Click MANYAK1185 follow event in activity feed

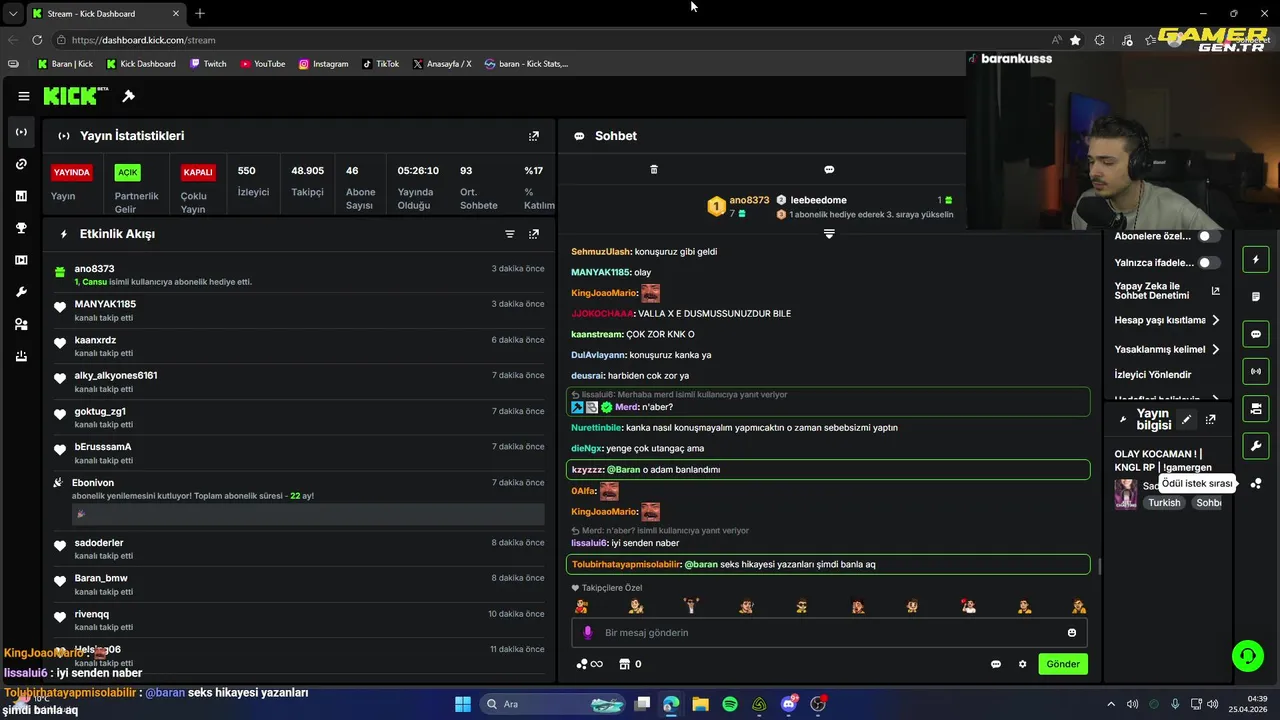[x=299, y=310]
